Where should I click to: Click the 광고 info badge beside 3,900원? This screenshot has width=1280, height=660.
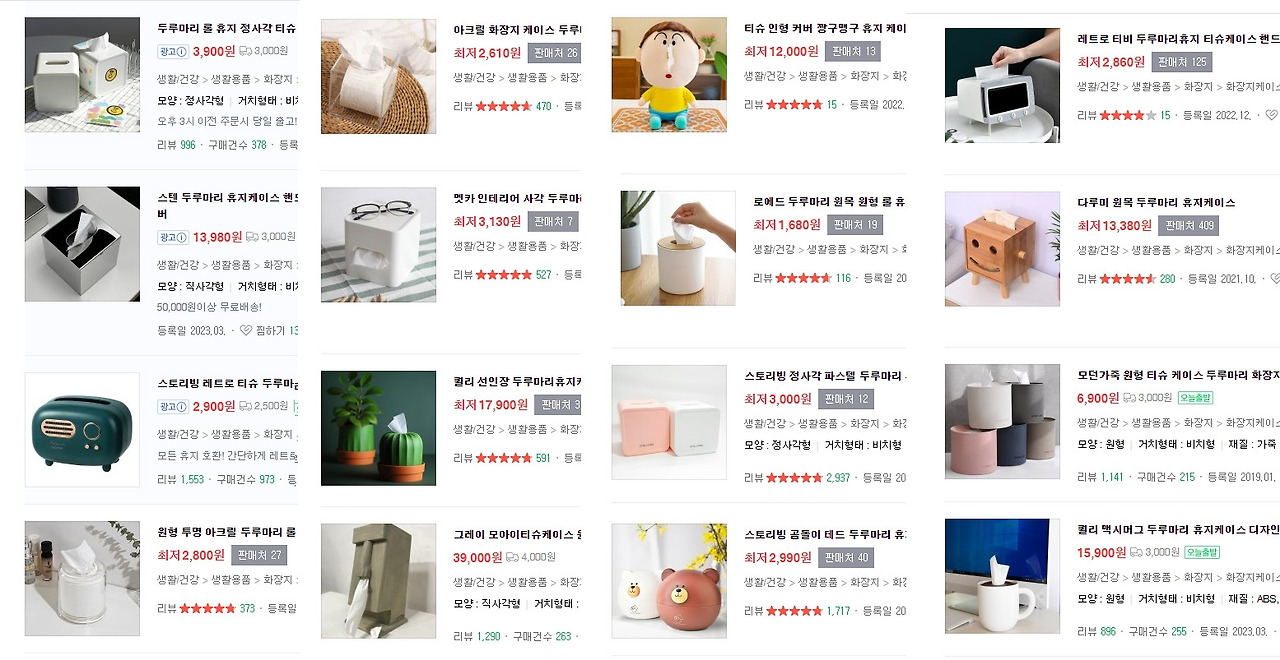pos(172,51)
